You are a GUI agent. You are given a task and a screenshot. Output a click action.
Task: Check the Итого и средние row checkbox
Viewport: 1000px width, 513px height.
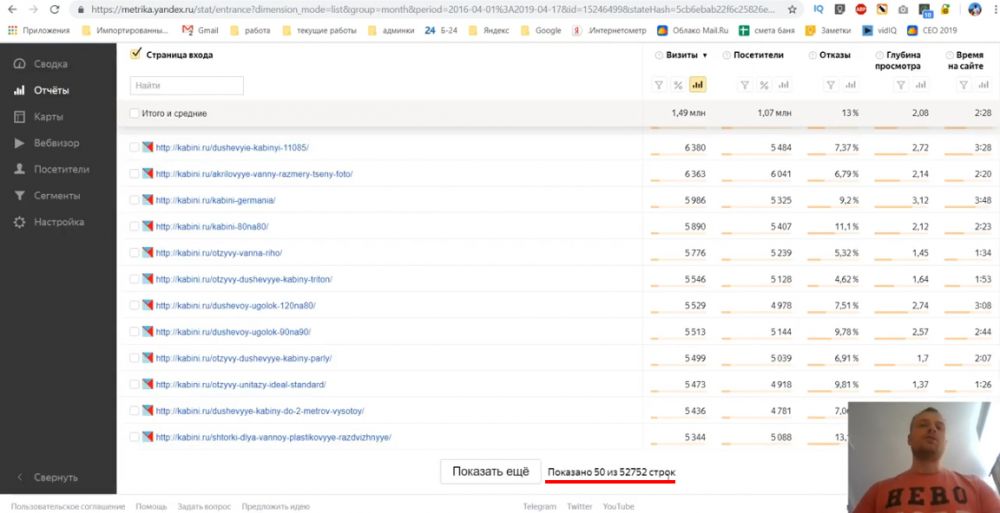point(135,114)
